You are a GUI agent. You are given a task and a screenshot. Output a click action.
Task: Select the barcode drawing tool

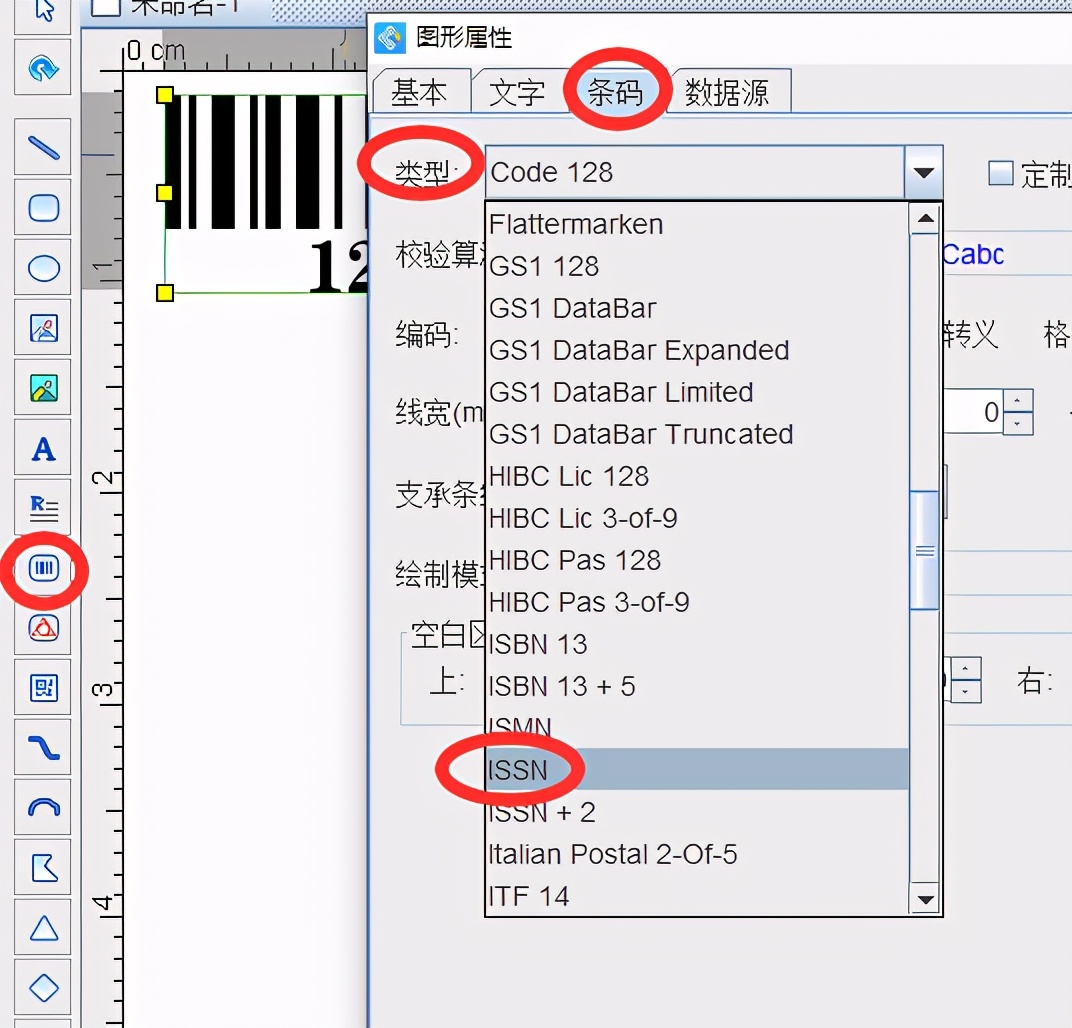43,568
